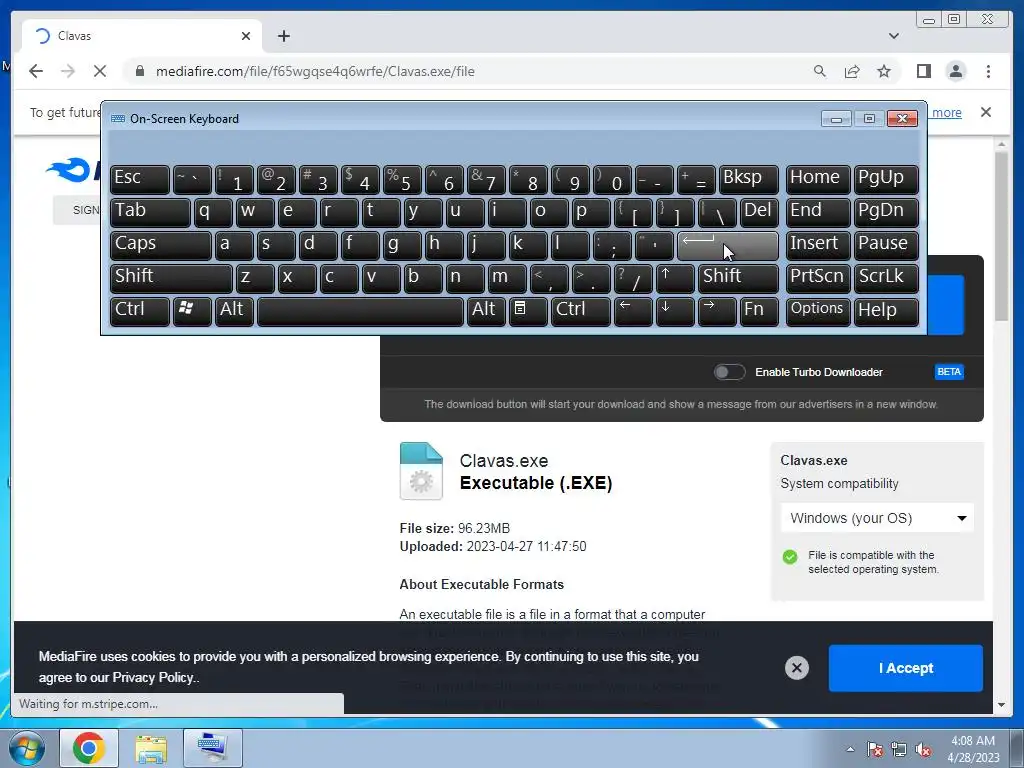Click the space bar on the On-Screen Keyboard
The width and height of the screenshot is (1024, 768).
pyautogui.click(x=360, y=311)
